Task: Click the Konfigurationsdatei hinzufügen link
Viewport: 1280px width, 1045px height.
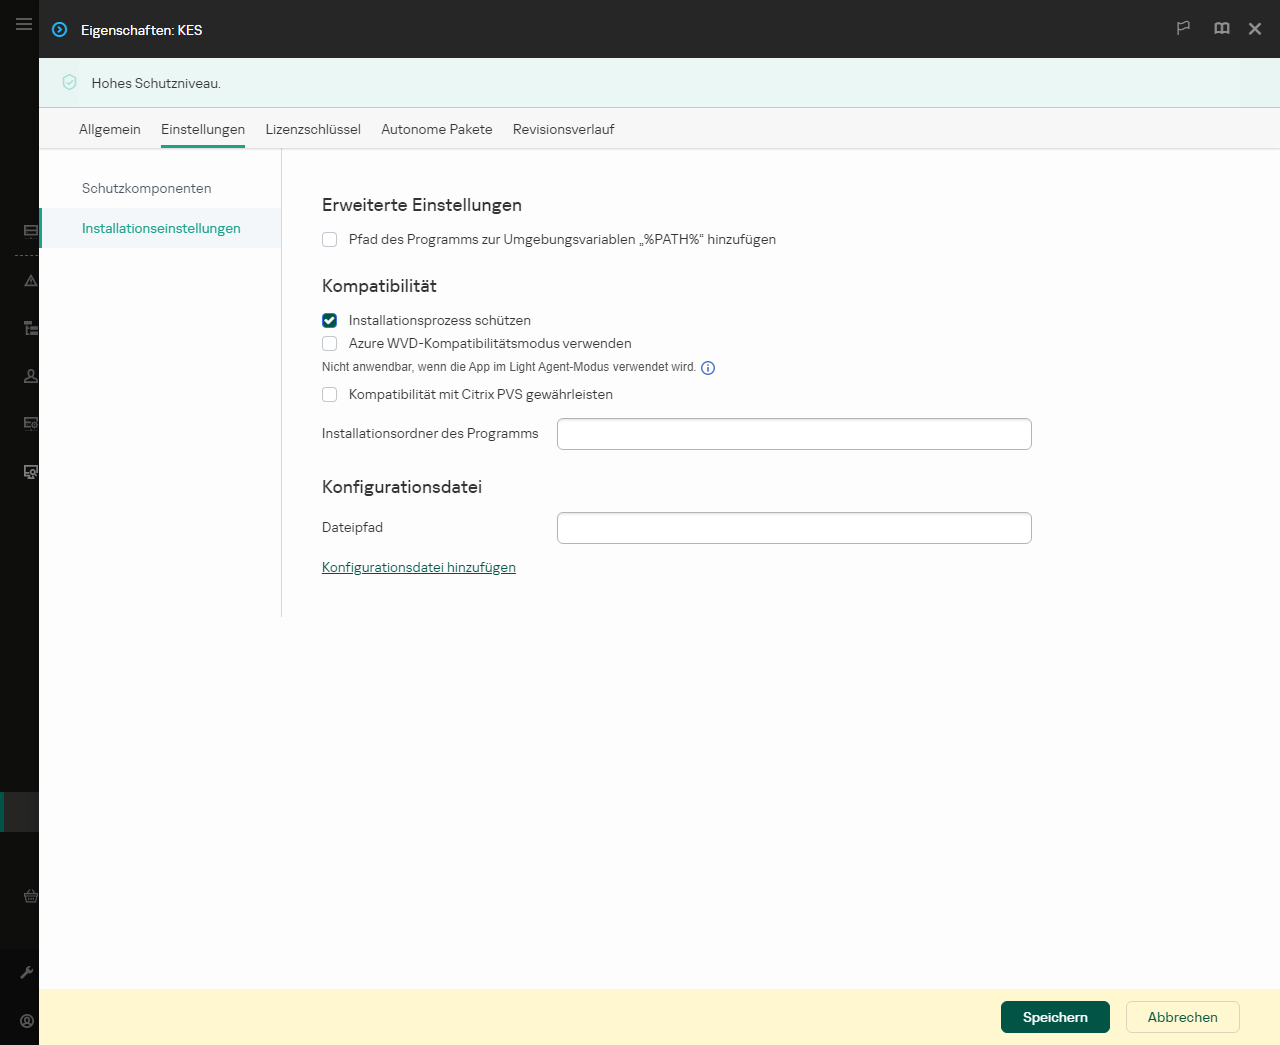Action: [418, 567]
